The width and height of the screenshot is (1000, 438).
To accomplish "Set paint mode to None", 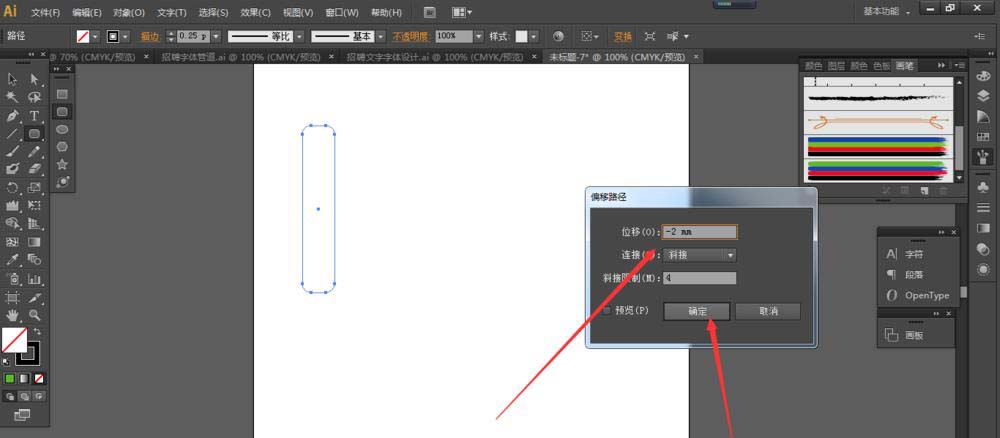I will (x=39, y=379).
